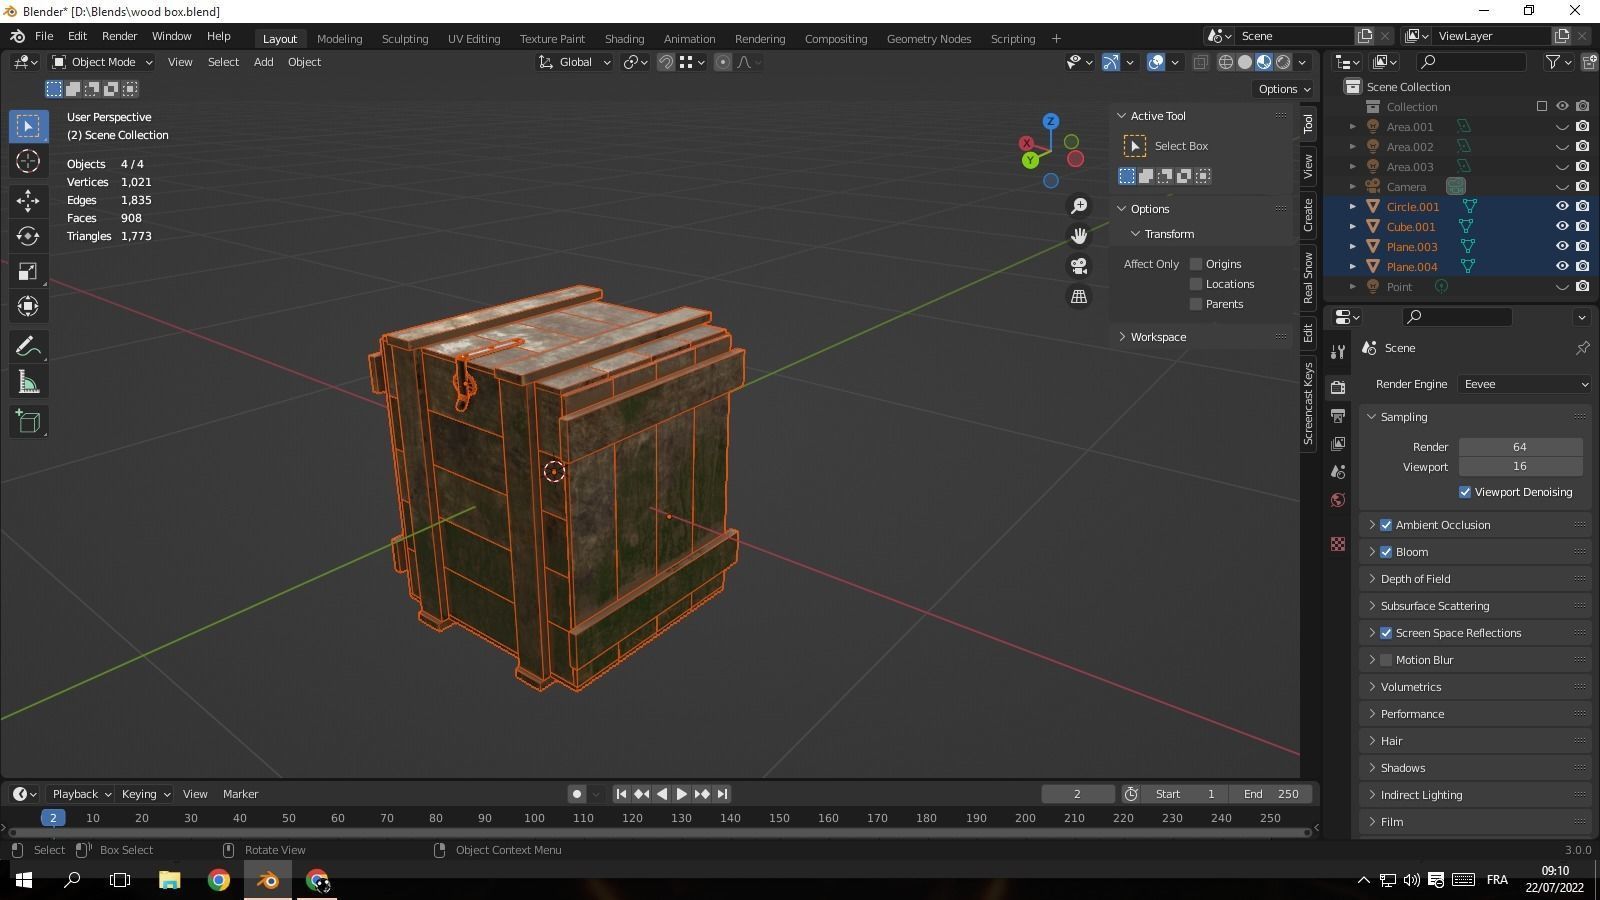Jump to the timeline start frame
The height and width of the screenshot is (900, 1600).
pos(621,794)
